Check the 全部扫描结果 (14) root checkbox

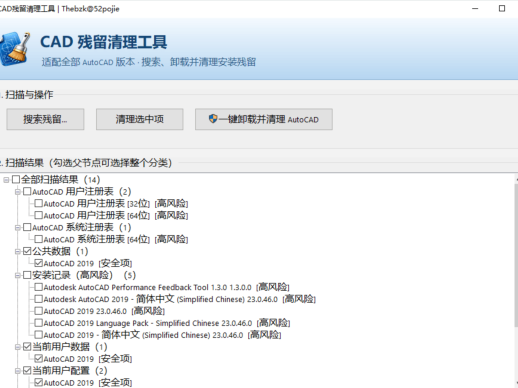pyautogui.click(x=16, y=180)
